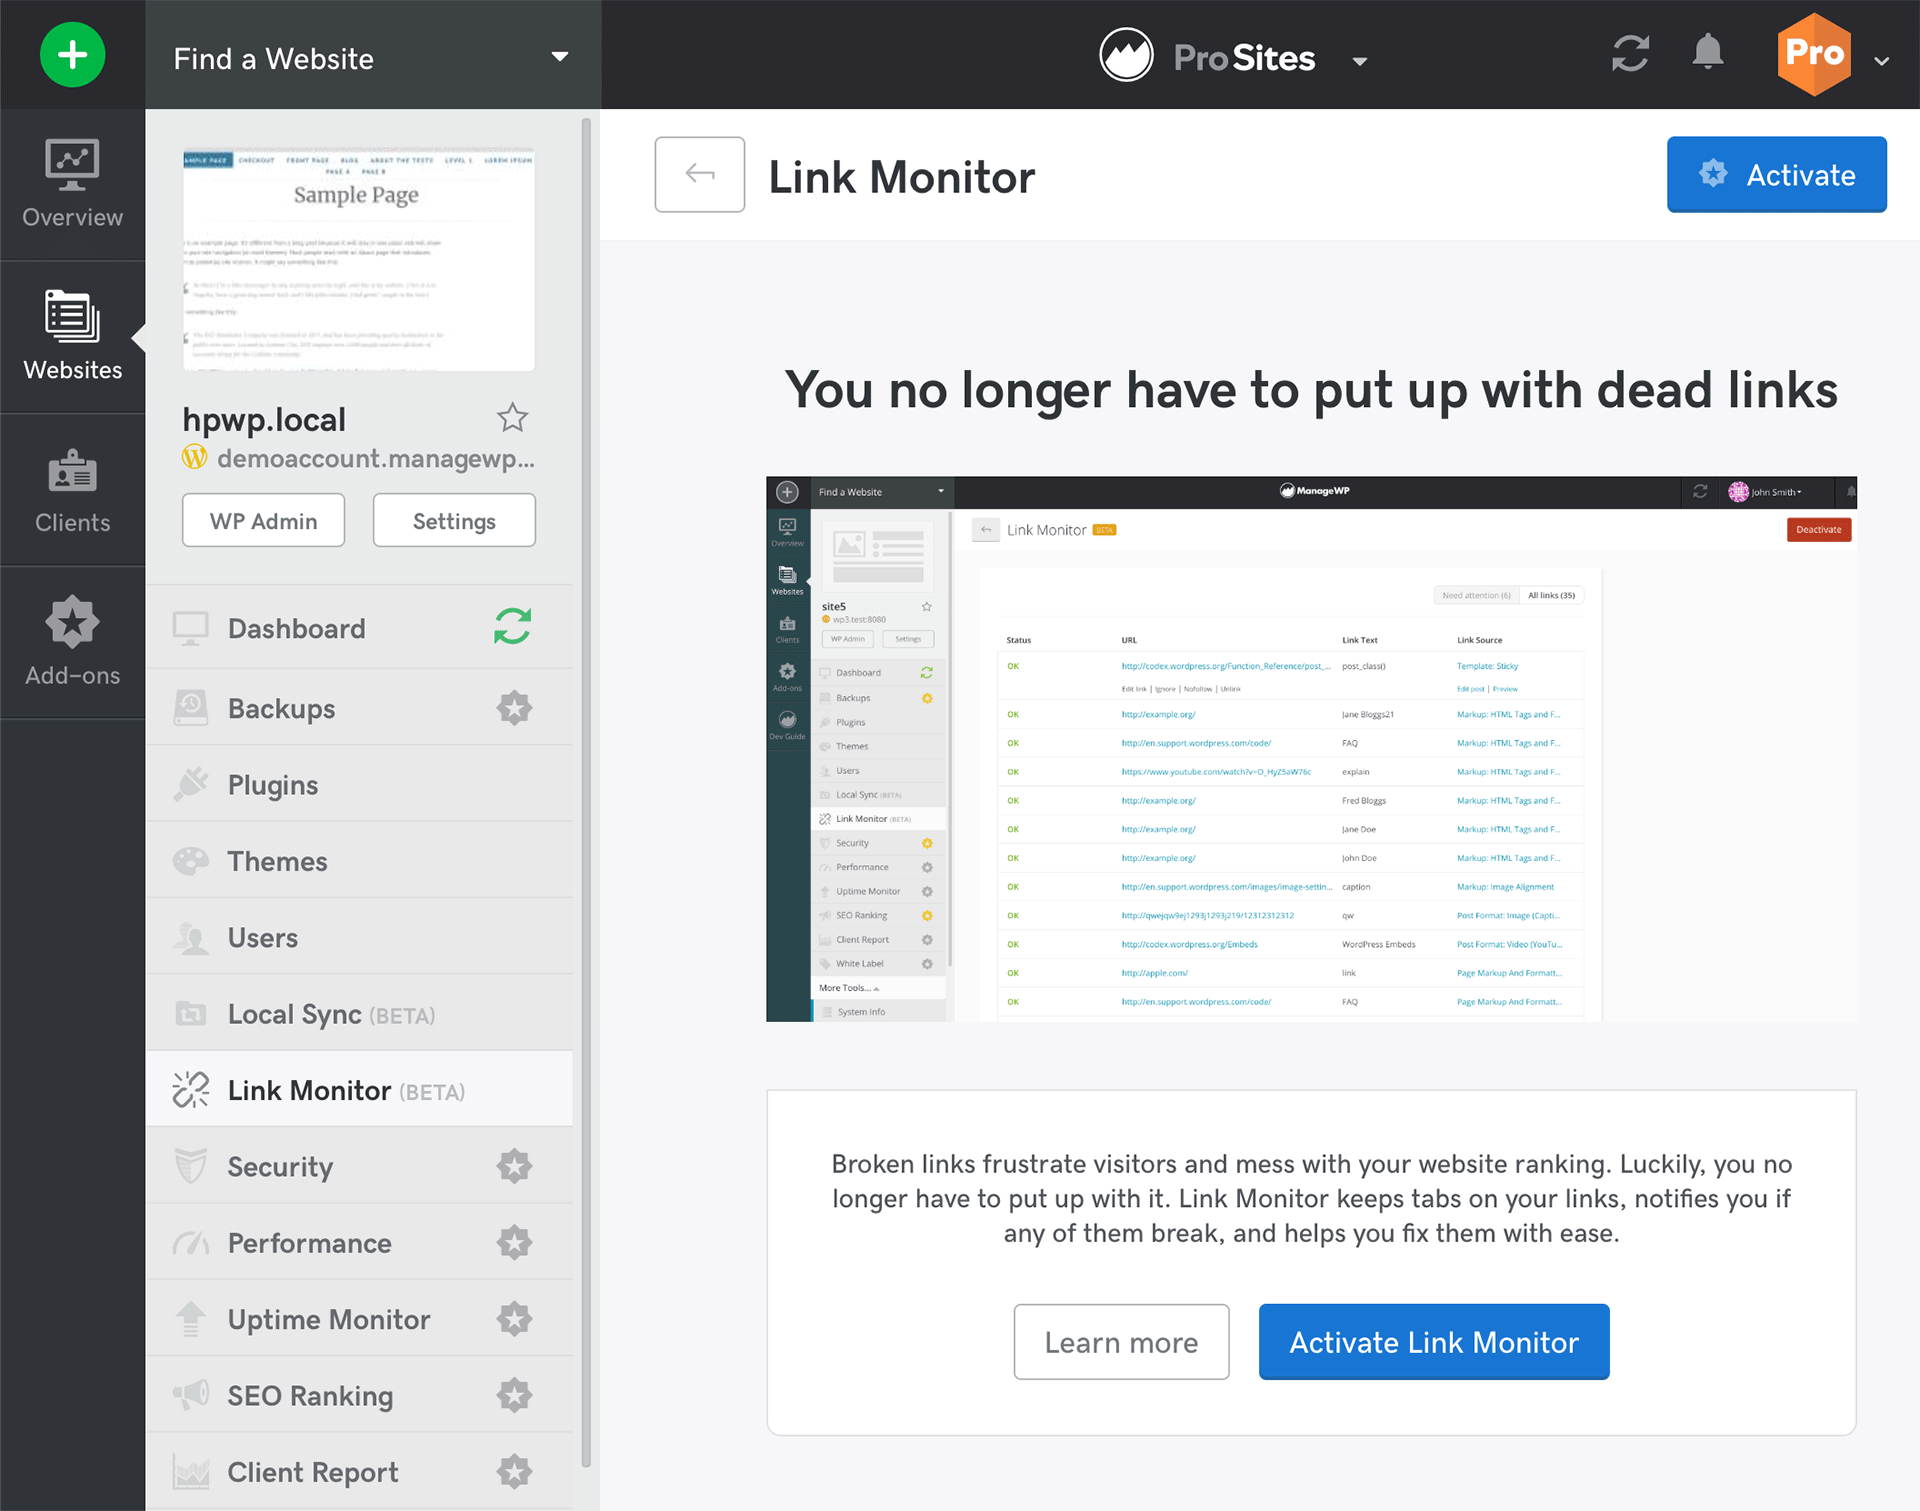This screenshot has height=1511, width=1920.
Task: Open Security in site menu
Action: 359,1166
